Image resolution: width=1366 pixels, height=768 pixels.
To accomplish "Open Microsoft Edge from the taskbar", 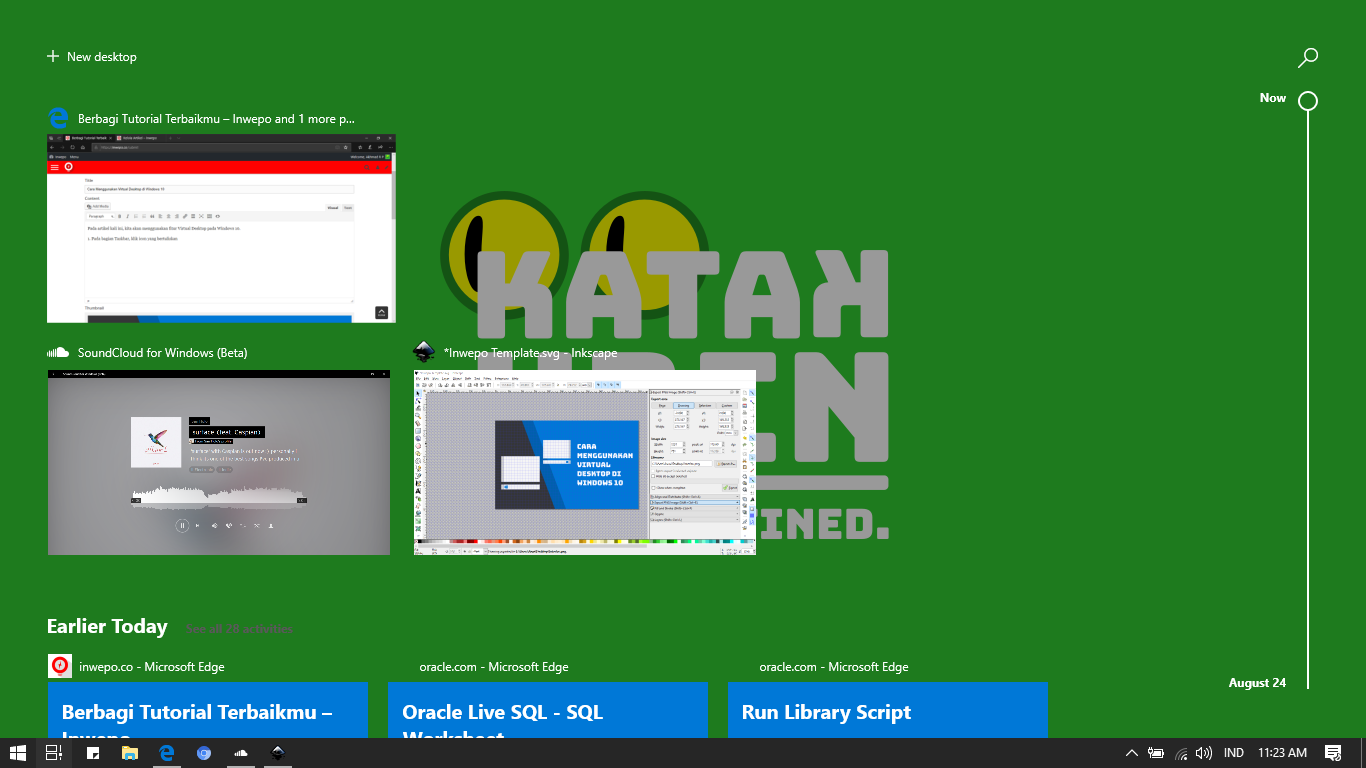I will point(167,753).
